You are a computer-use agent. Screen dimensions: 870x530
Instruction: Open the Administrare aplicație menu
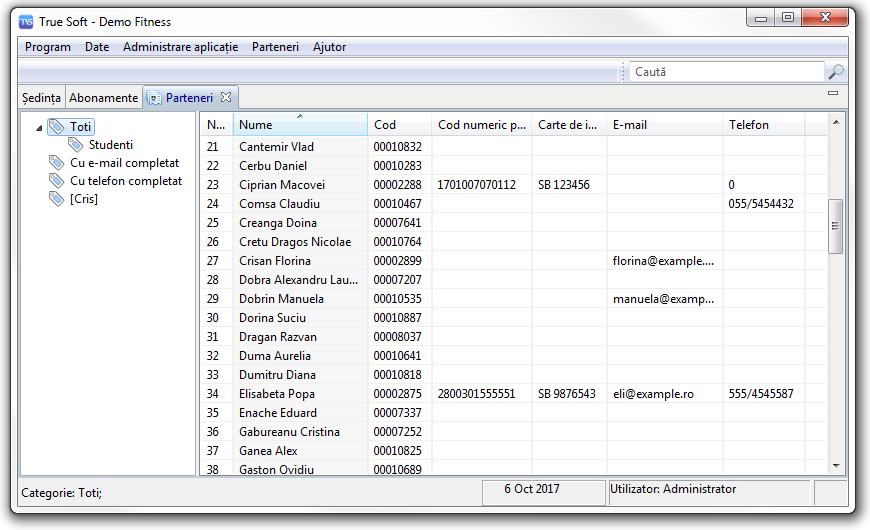[x=180, y=47]
